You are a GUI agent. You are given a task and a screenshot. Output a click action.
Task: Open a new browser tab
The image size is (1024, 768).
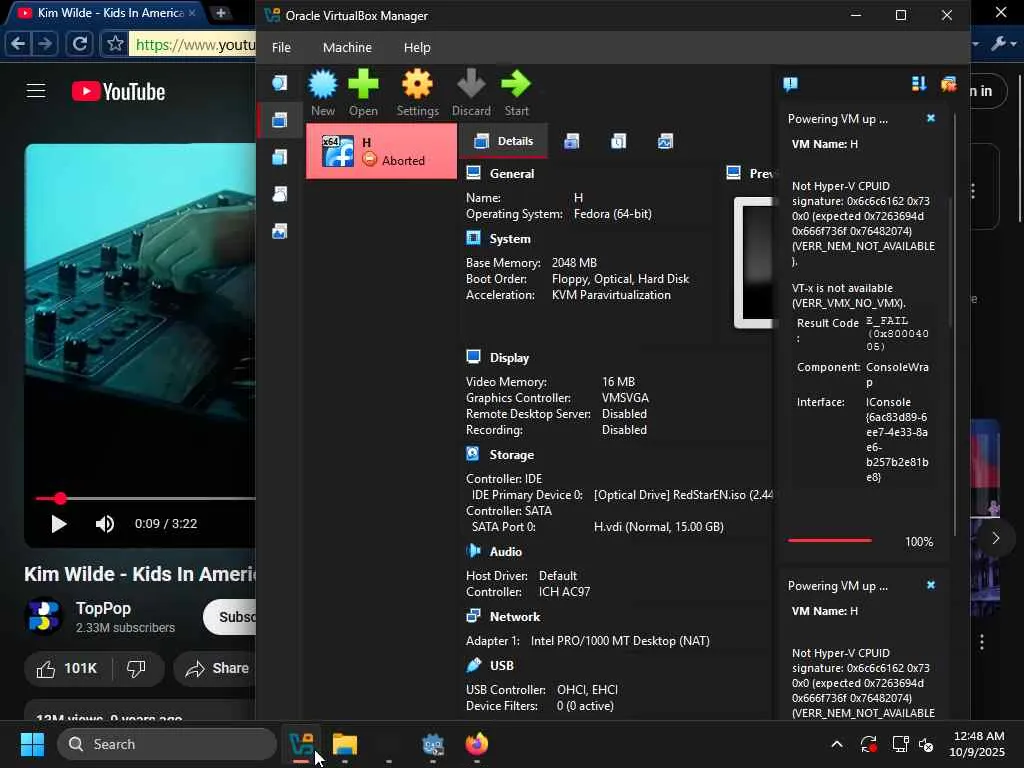(221, 13)
